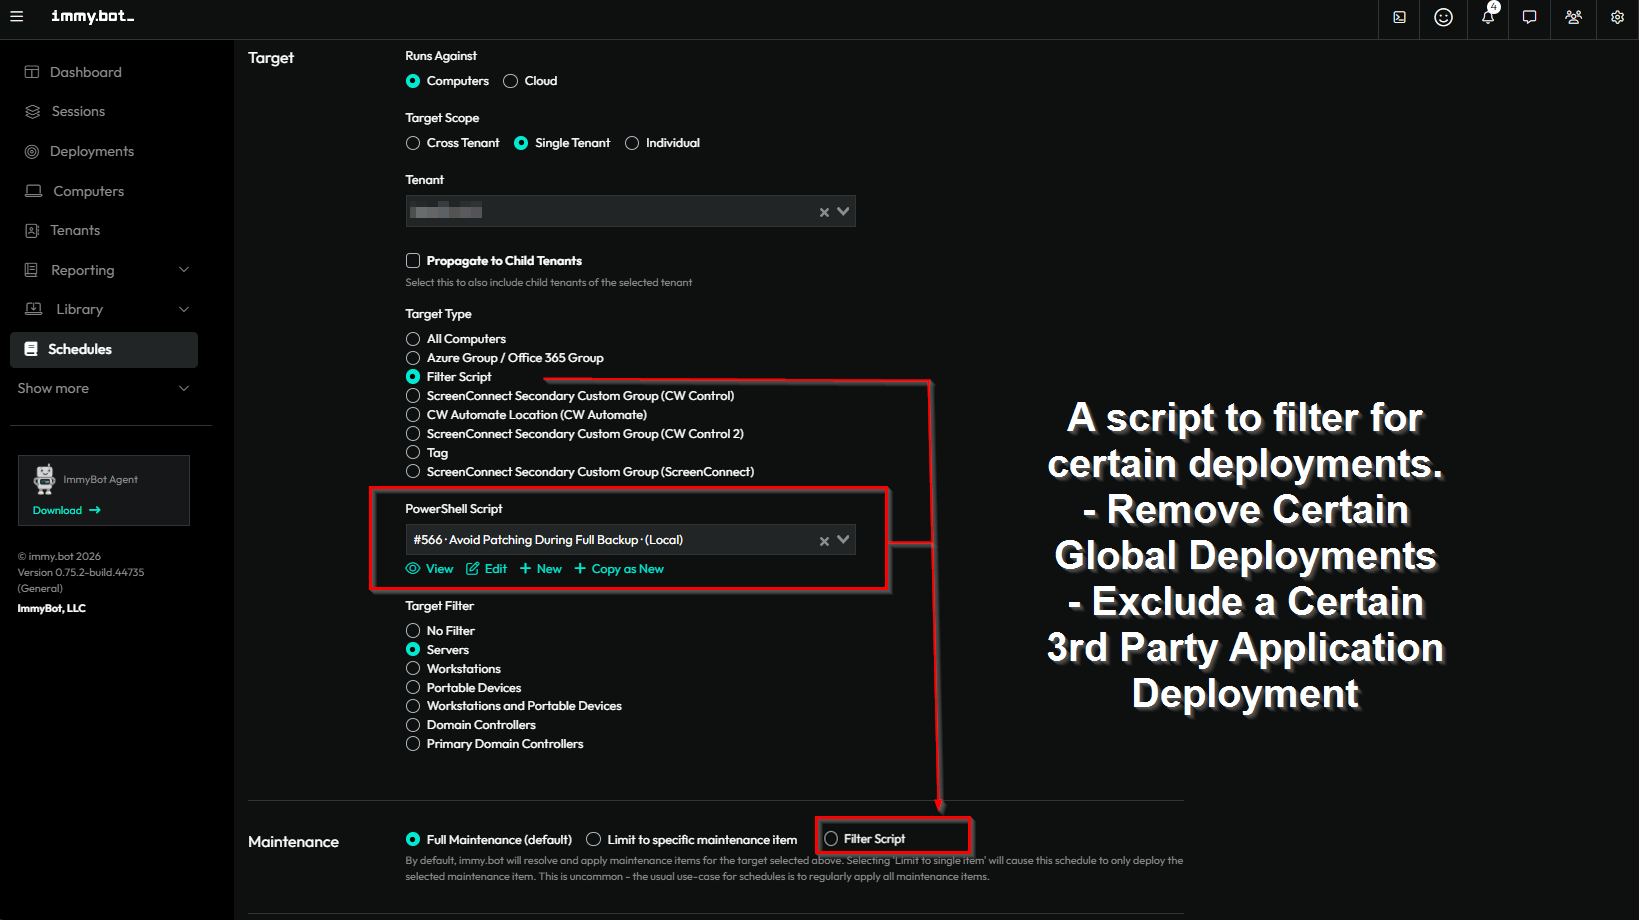Select the Cloud radio option
Screen dimensions: 1639x920
click(x=511, y=81)
